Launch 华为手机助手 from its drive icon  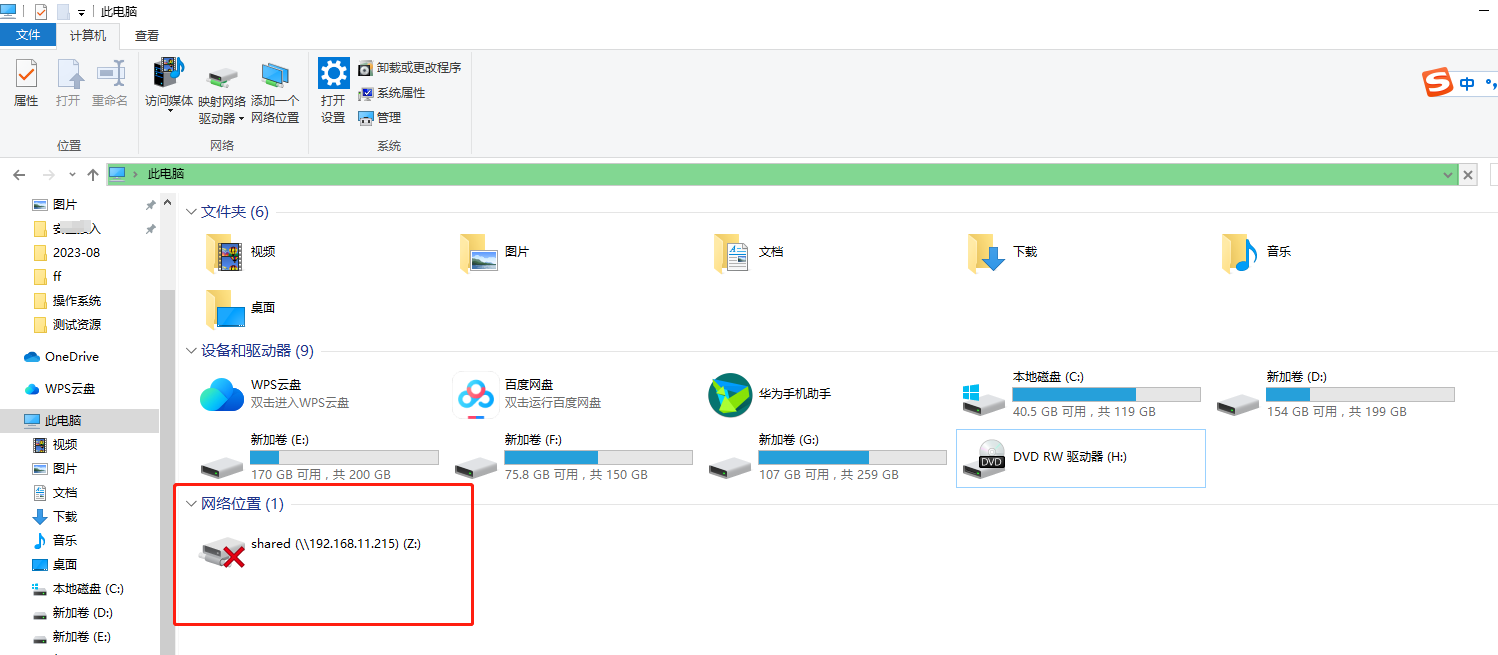point(729,394)
